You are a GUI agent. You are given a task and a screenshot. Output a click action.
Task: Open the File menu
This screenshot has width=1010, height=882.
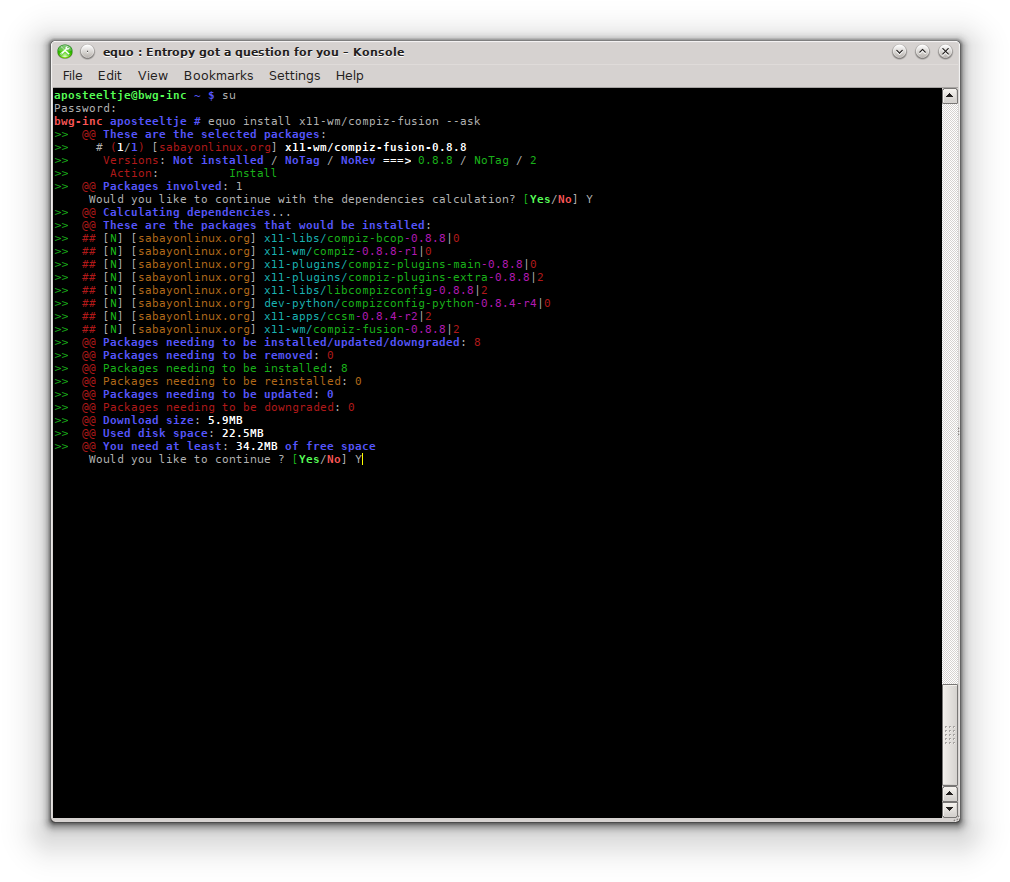(72, 75)
